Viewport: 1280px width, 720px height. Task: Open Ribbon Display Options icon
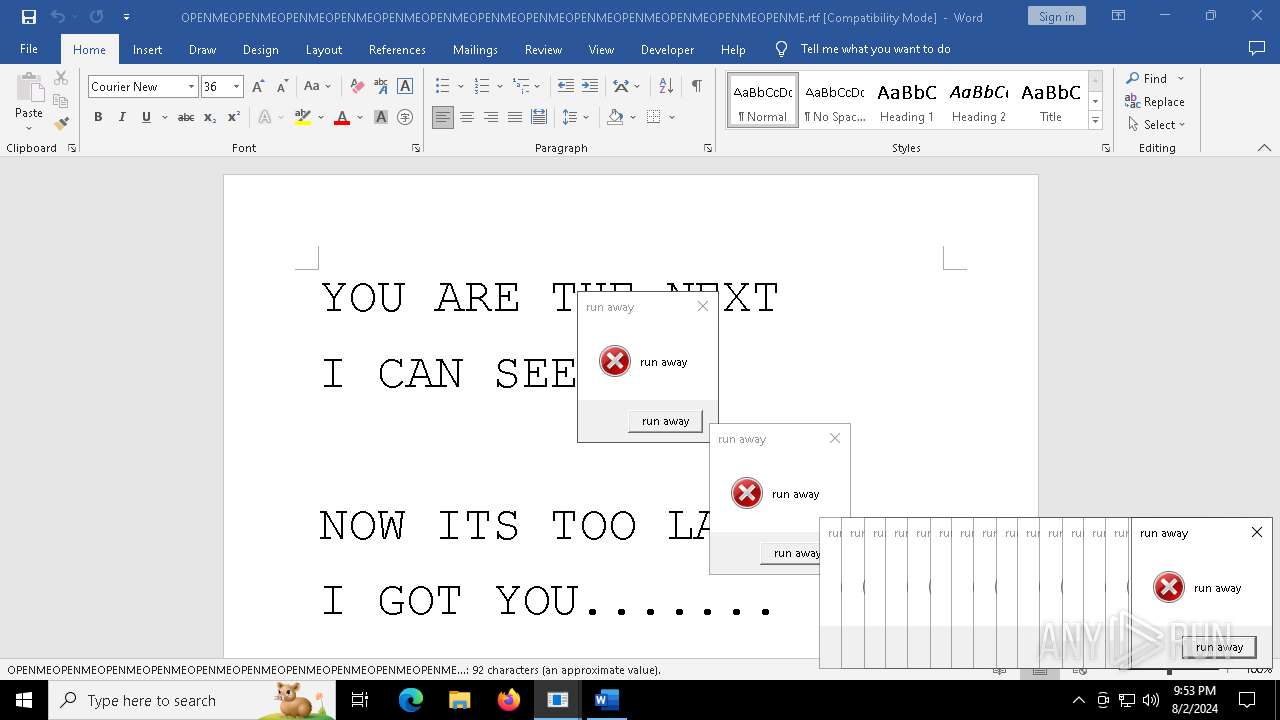[1119, 17]
